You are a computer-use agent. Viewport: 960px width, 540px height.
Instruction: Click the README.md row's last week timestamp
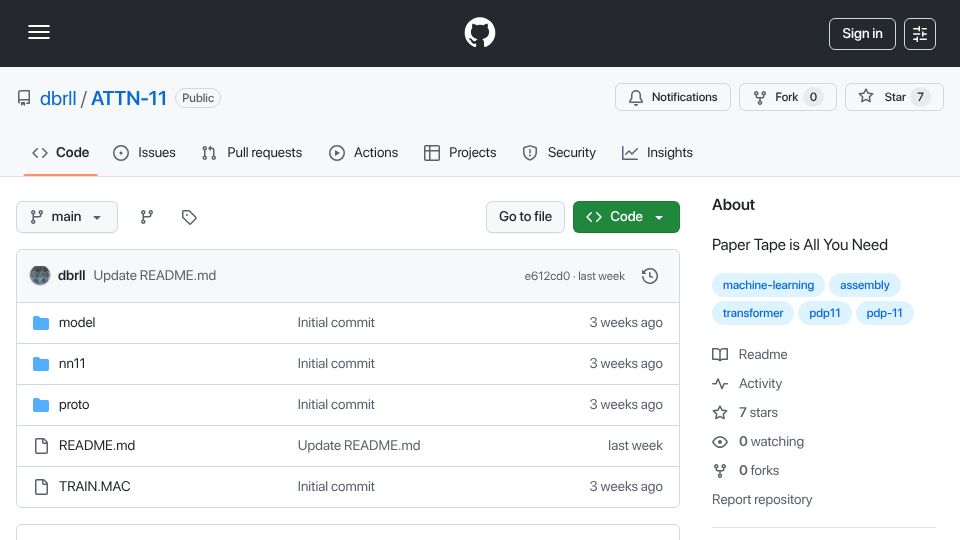(635, 446)
